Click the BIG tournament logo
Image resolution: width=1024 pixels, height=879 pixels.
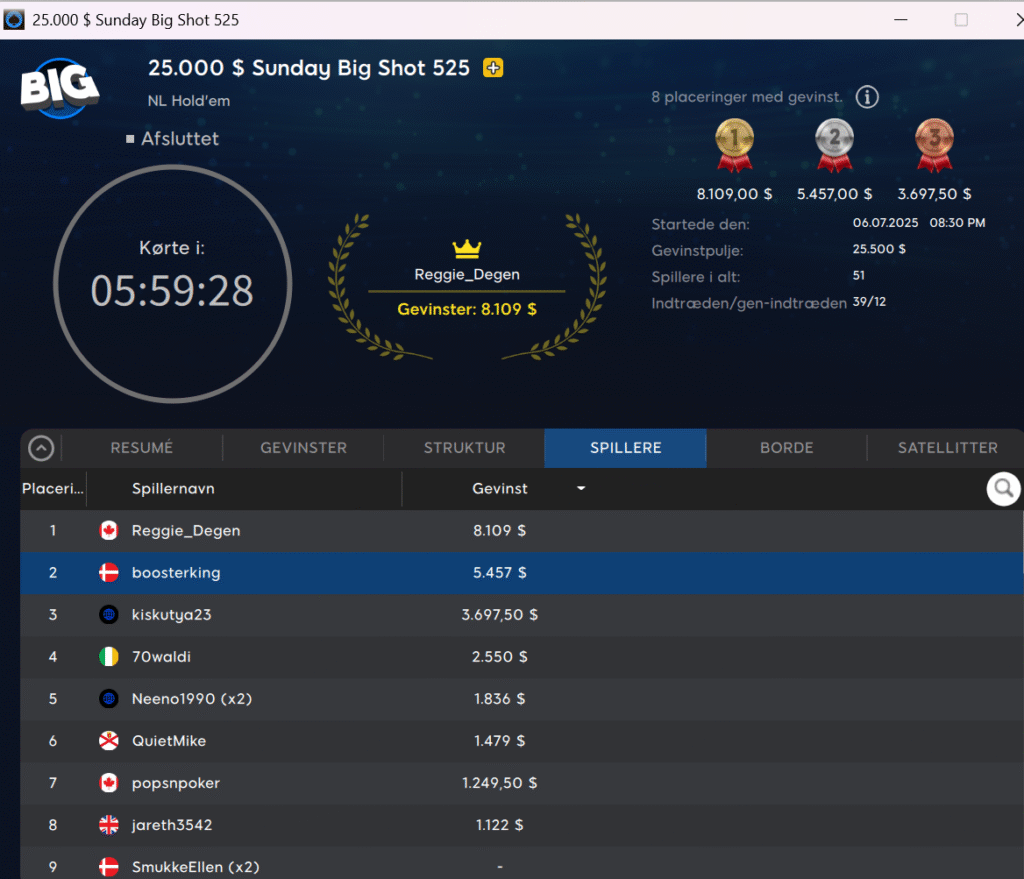coord(60,87)
